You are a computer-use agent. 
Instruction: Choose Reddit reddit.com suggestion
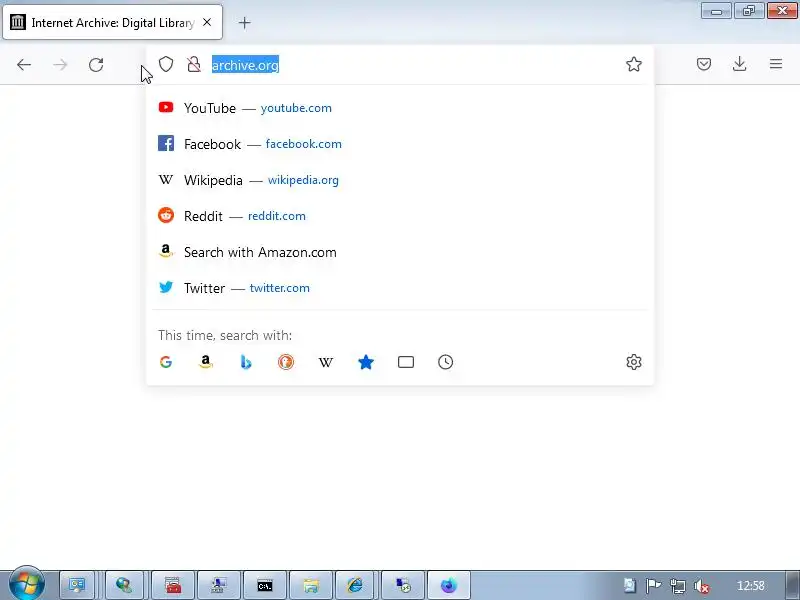point(400,216)
